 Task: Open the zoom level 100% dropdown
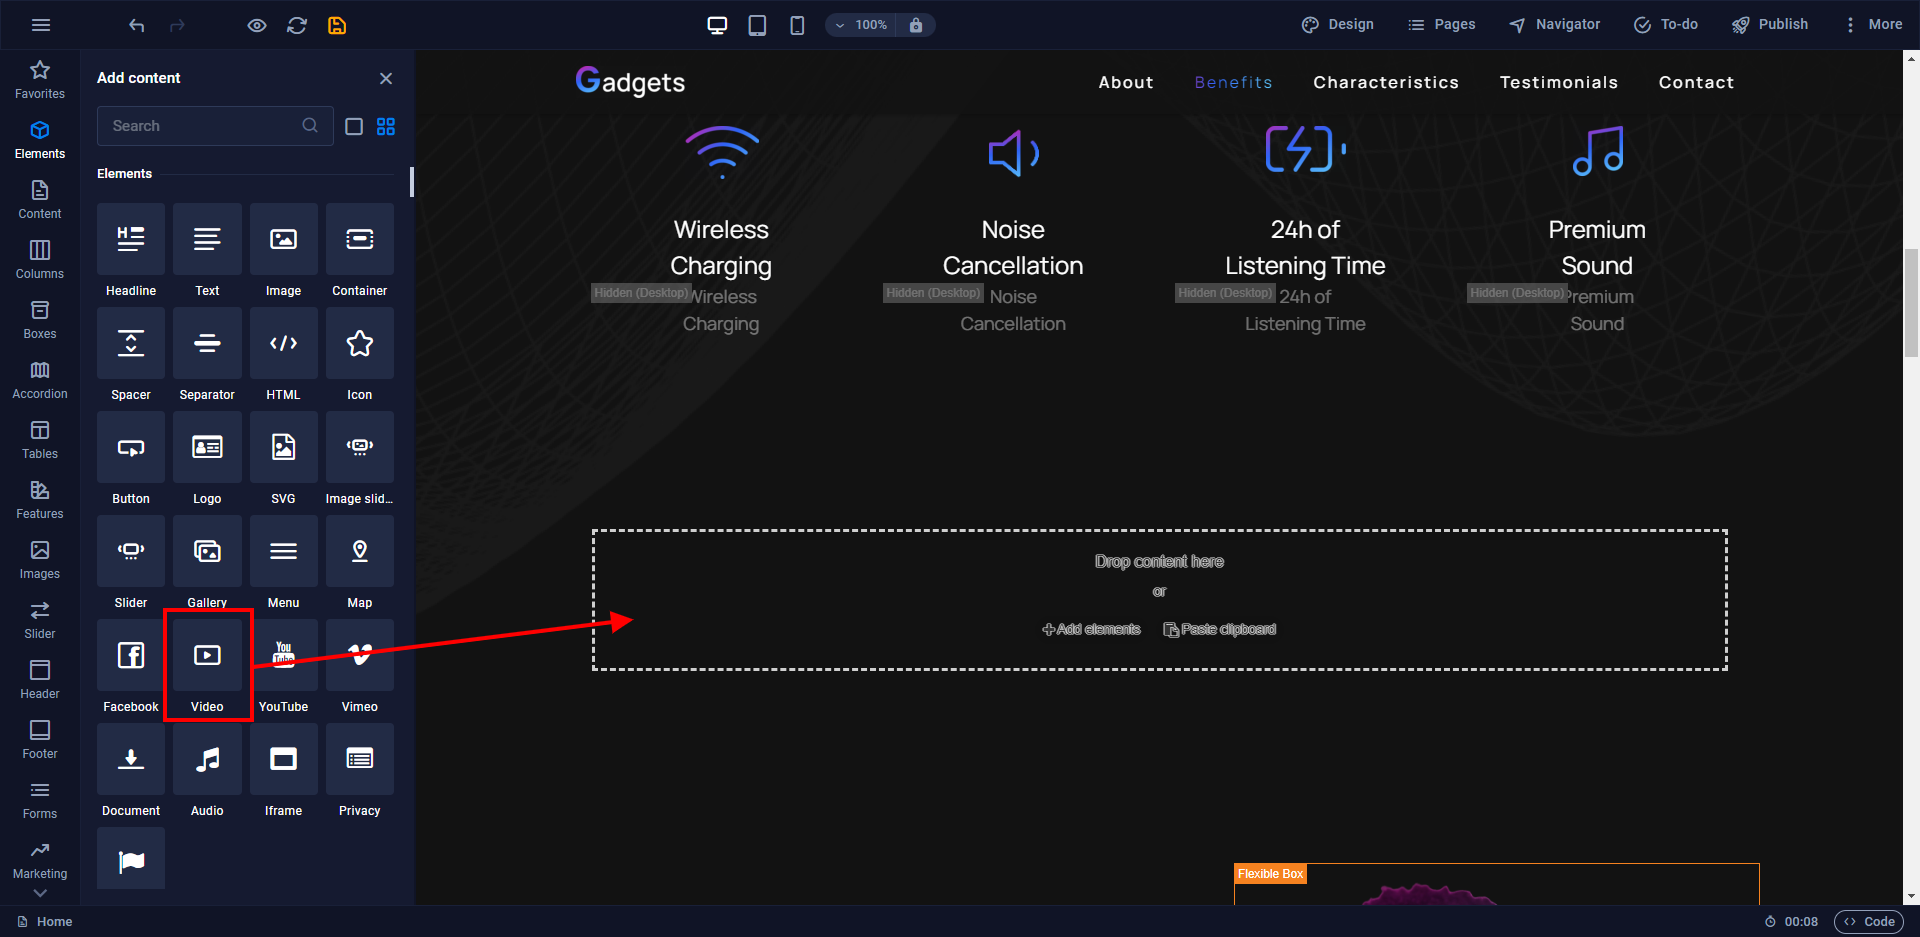(x=861, y=25)
